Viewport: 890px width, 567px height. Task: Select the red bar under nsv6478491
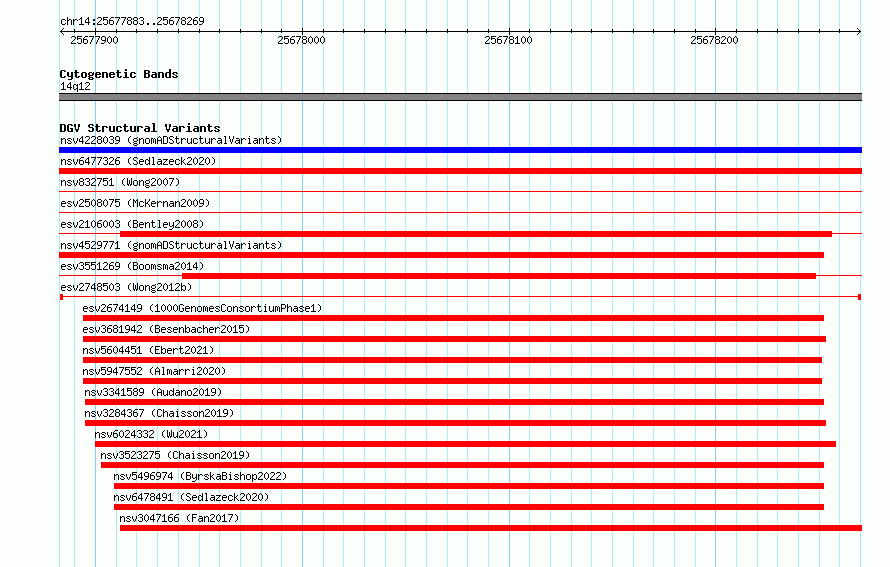[469, 507]
